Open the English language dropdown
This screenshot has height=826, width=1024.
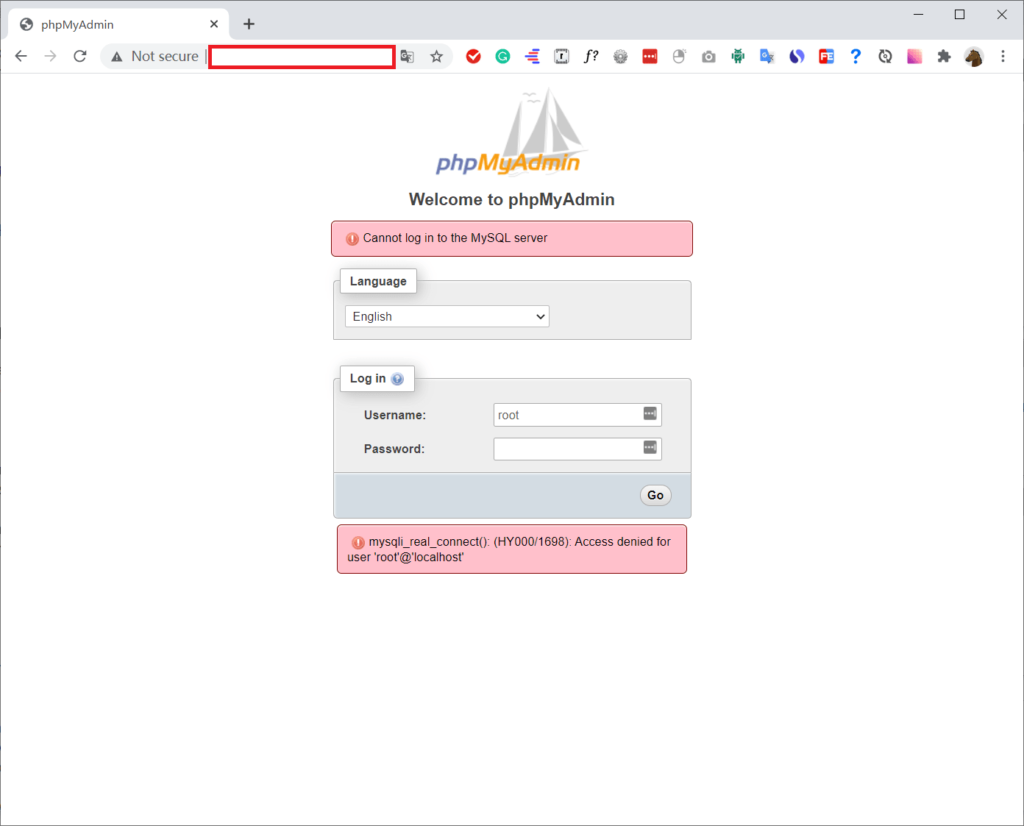(447, 317)
